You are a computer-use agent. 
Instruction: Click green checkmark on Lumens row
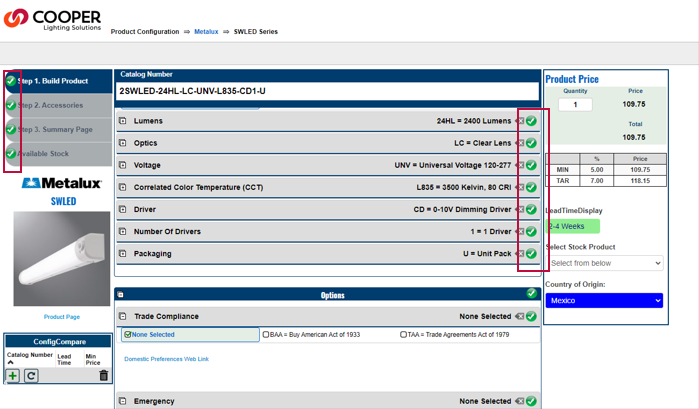(531, 121)
